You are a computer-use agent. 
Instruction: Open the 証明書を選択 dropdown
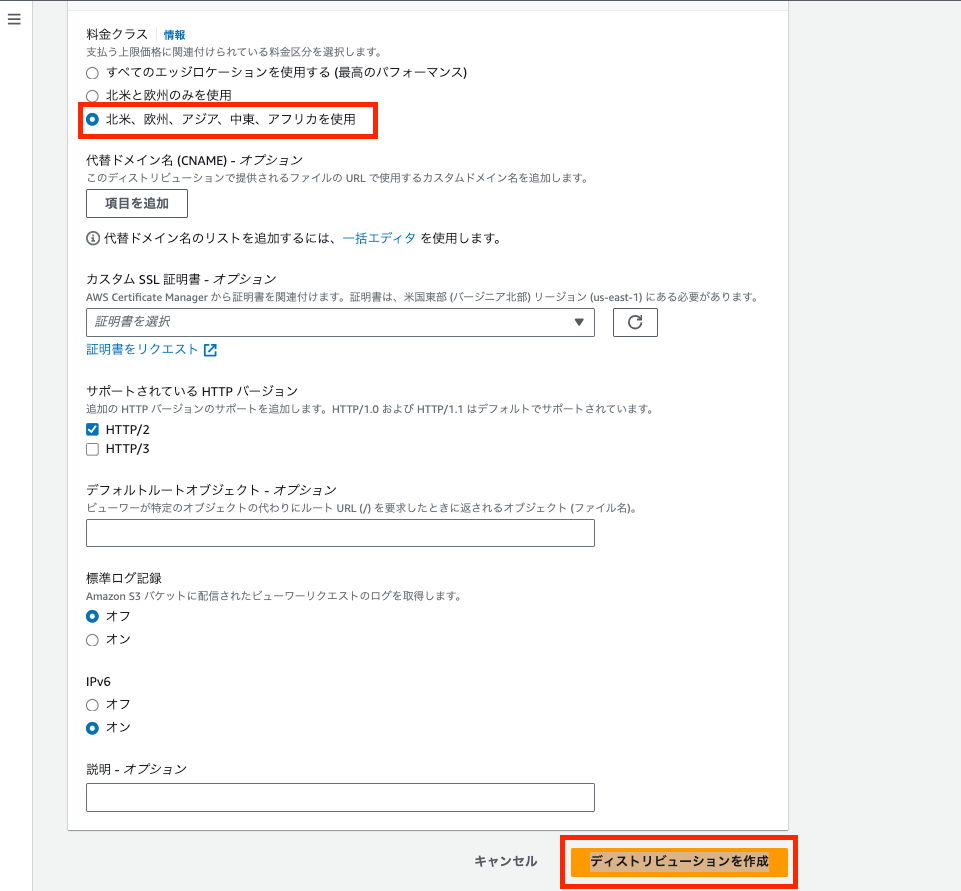[340, 322]
